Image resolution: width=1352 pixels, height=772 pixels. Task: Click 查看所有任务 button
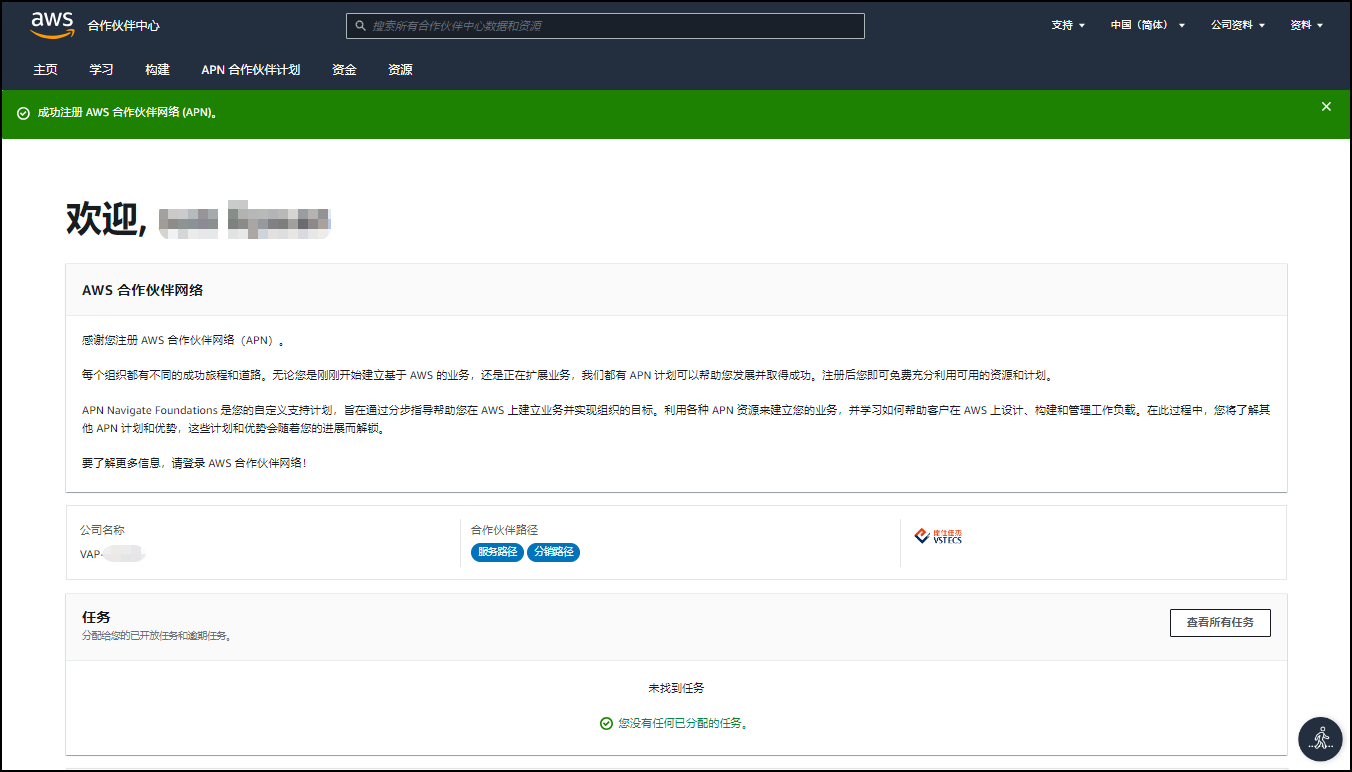point(1220,623)
